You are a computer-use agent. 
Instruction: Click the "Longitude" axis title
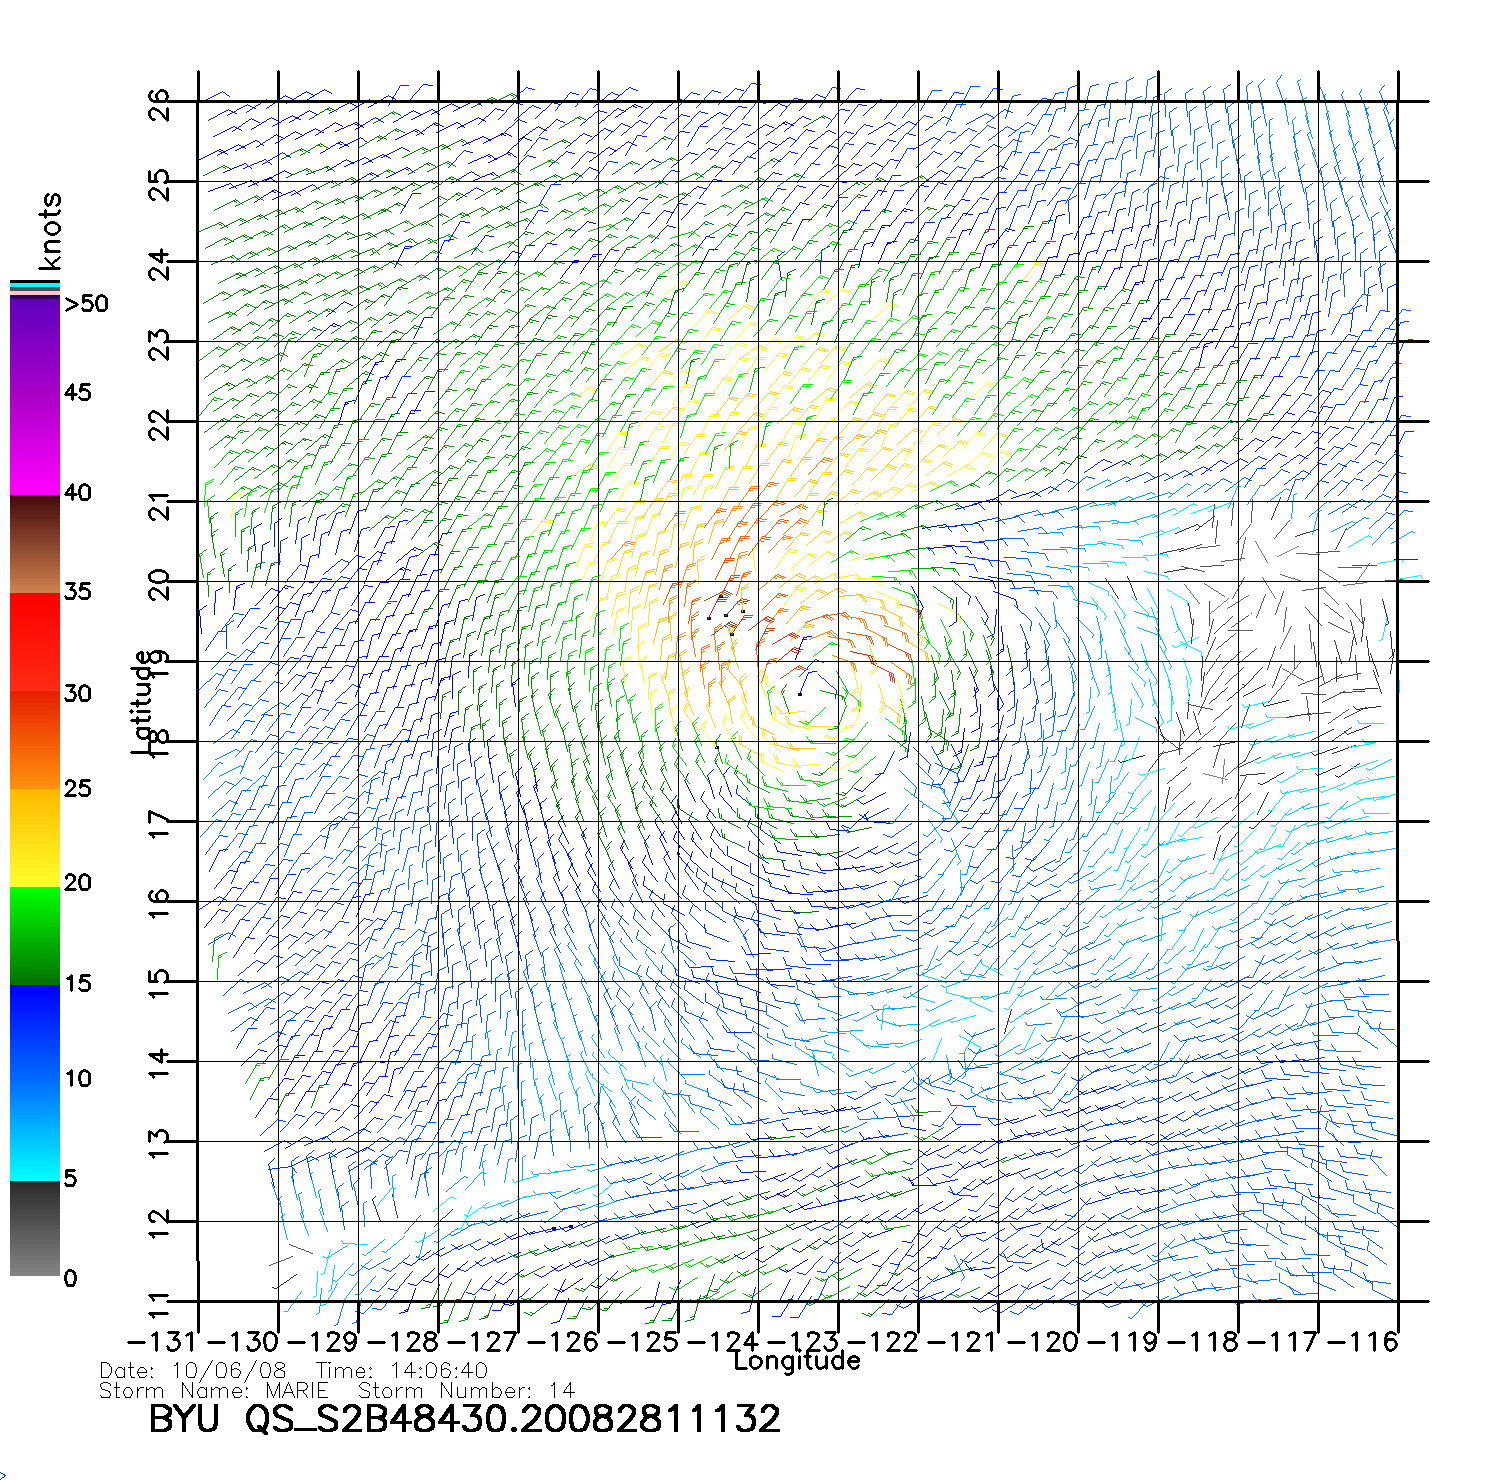coord(796,1361)
